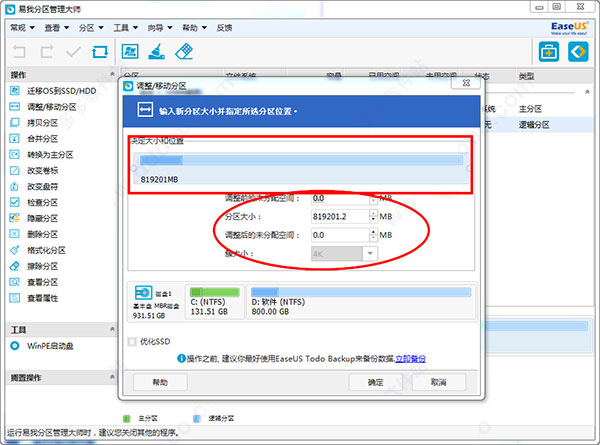Open the 查看 menu

click(57, 28)
